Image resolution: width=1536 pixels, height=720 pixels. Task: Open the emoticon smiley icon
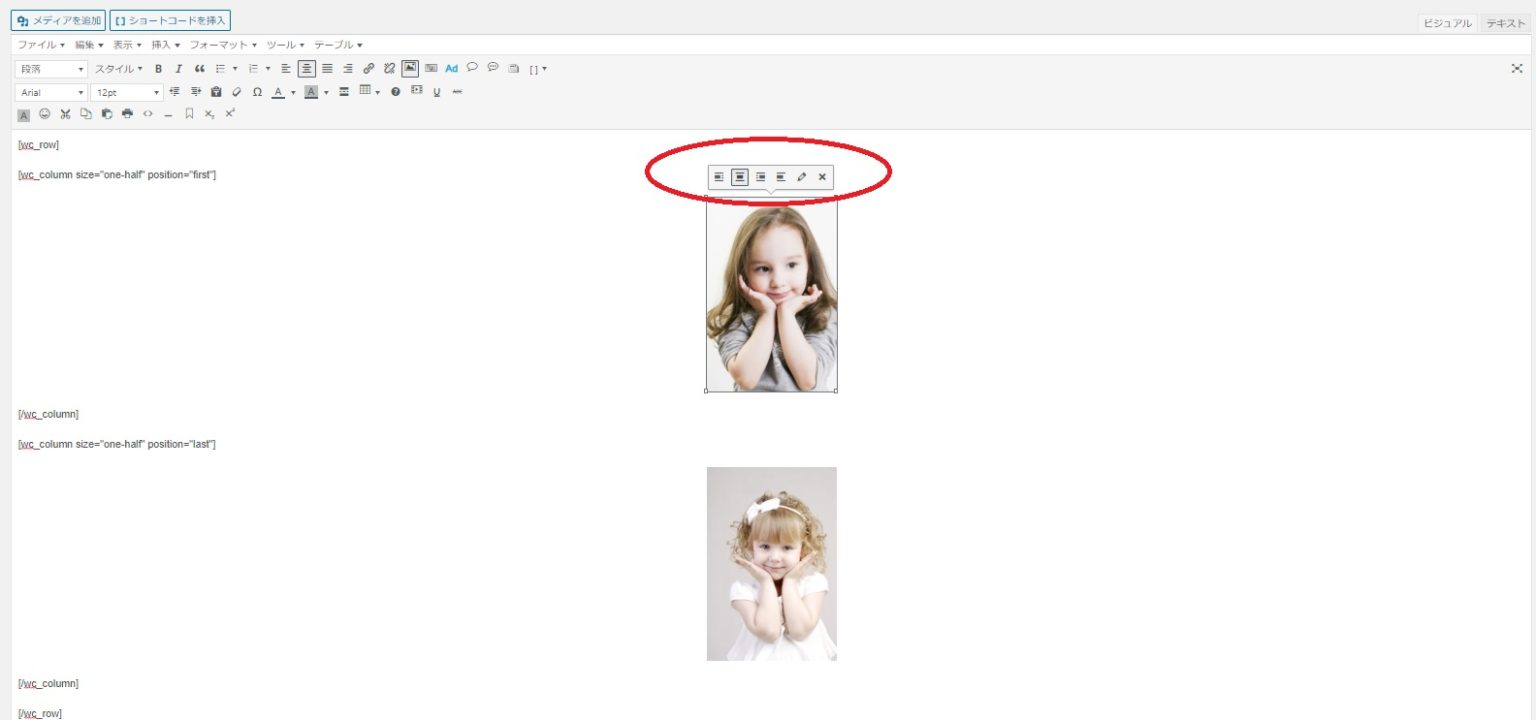pyautogui.click(x=44, y=114)
